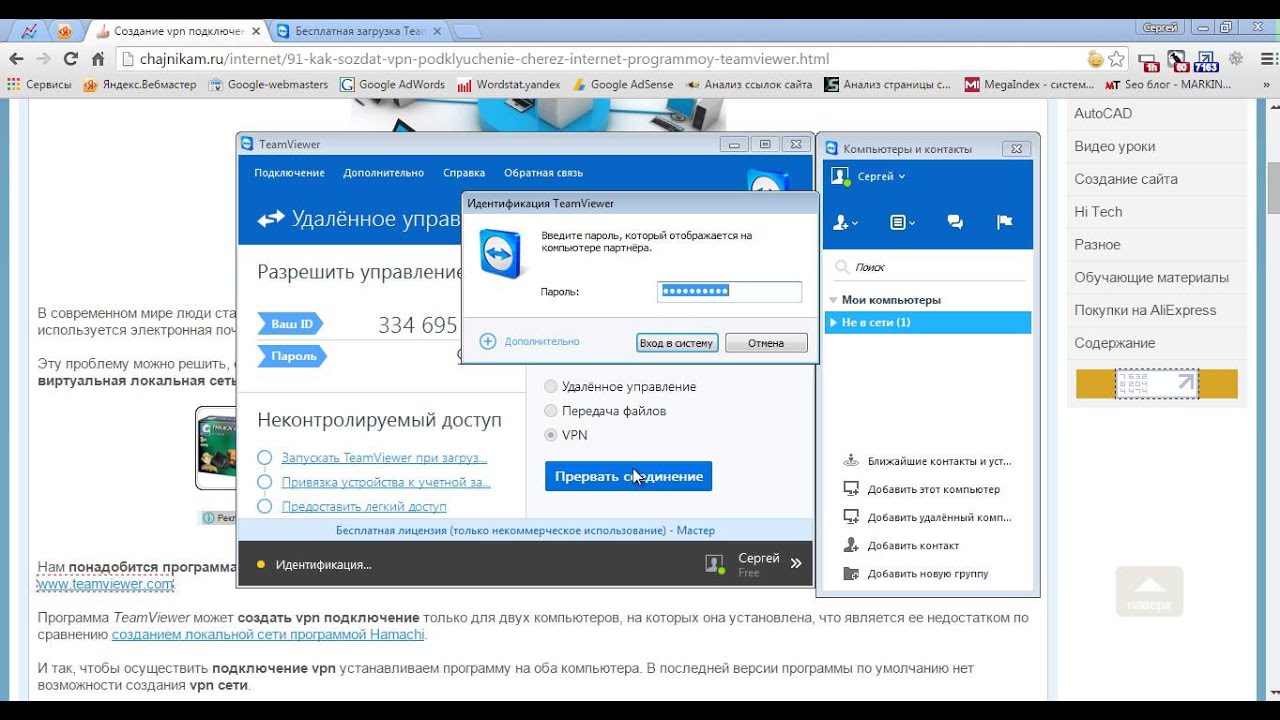This screenshot has width=1280, height=720.
Task: Open the Обратная связь menu item
Action: 543,173
